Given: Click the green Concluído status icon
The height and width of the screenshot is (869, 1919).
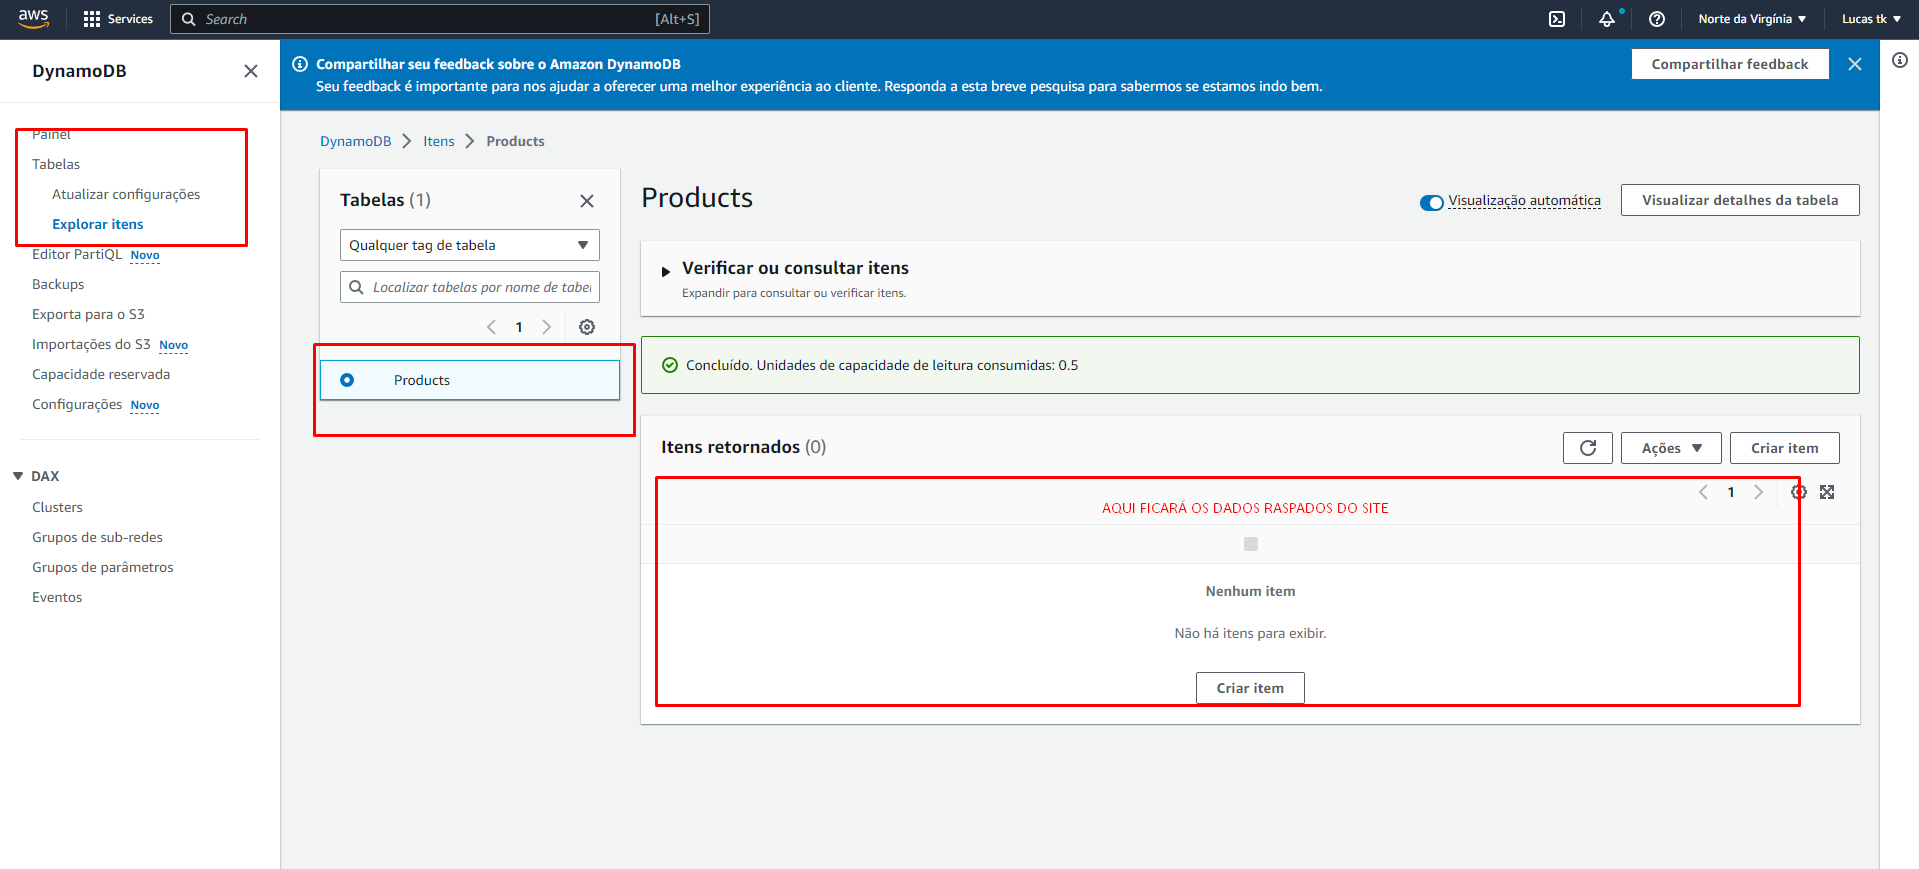Looking at the screenshot, I should pos(670,365).
